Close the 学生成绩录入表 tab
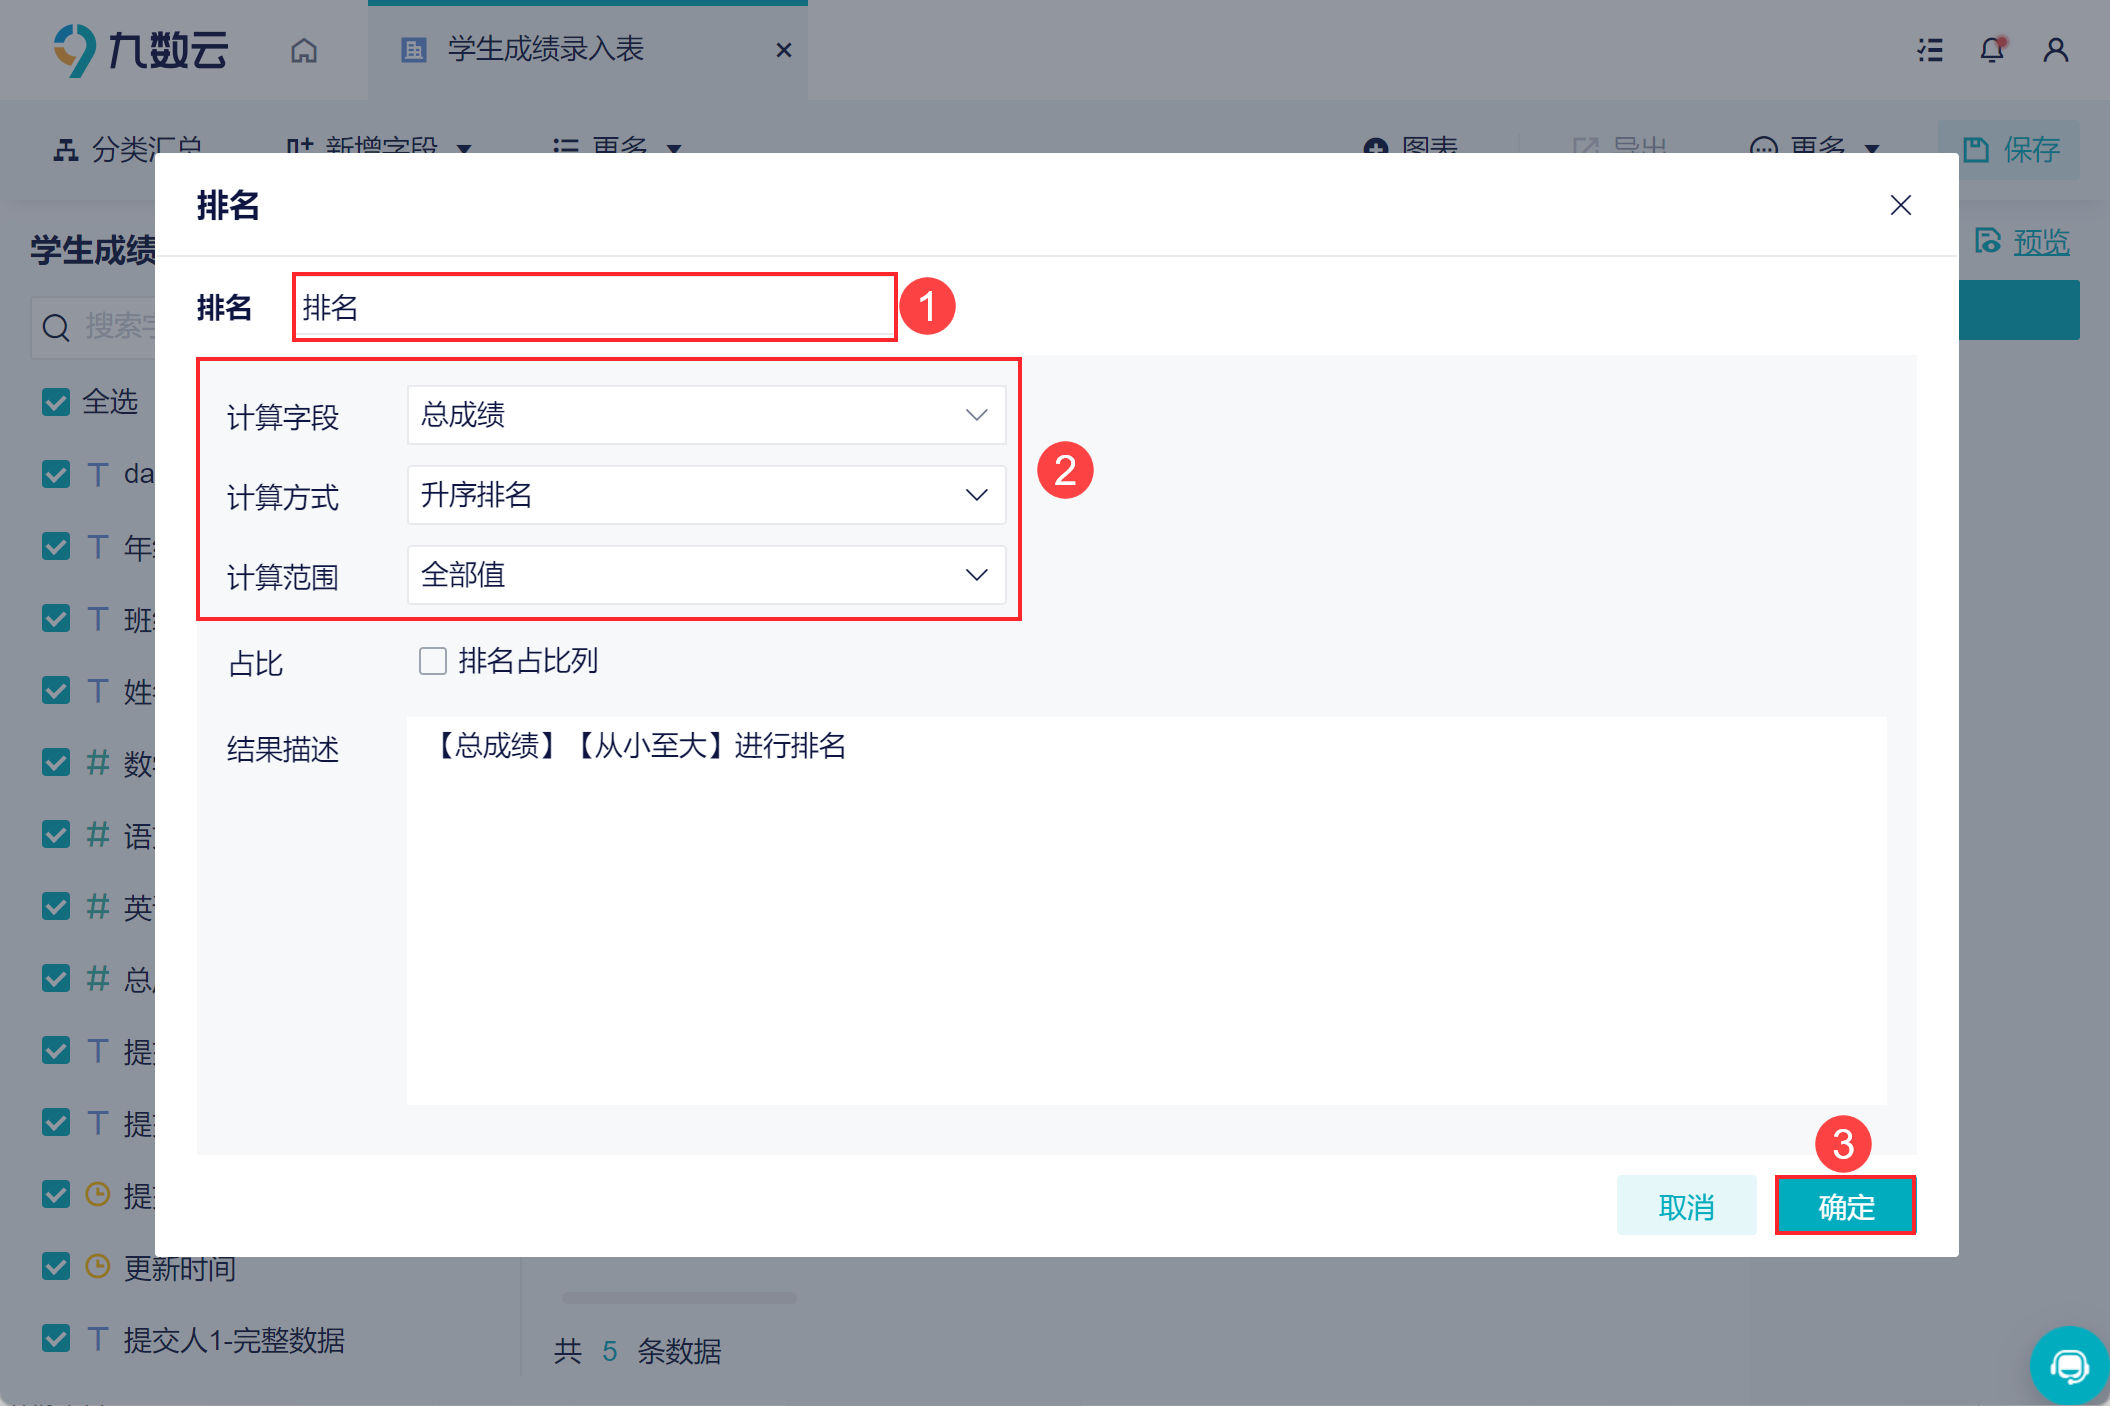Image resolution: width=2110 pixels, height=1406 pixels. [x=784, y=50]
